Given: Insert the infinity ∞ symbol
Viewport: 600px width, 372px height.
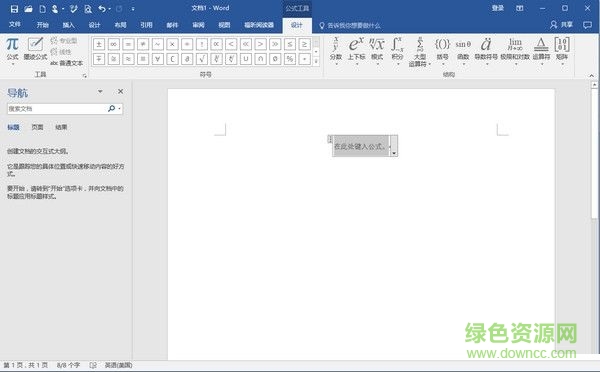Looking at the screenshot, I should click(x=114, y=44).
